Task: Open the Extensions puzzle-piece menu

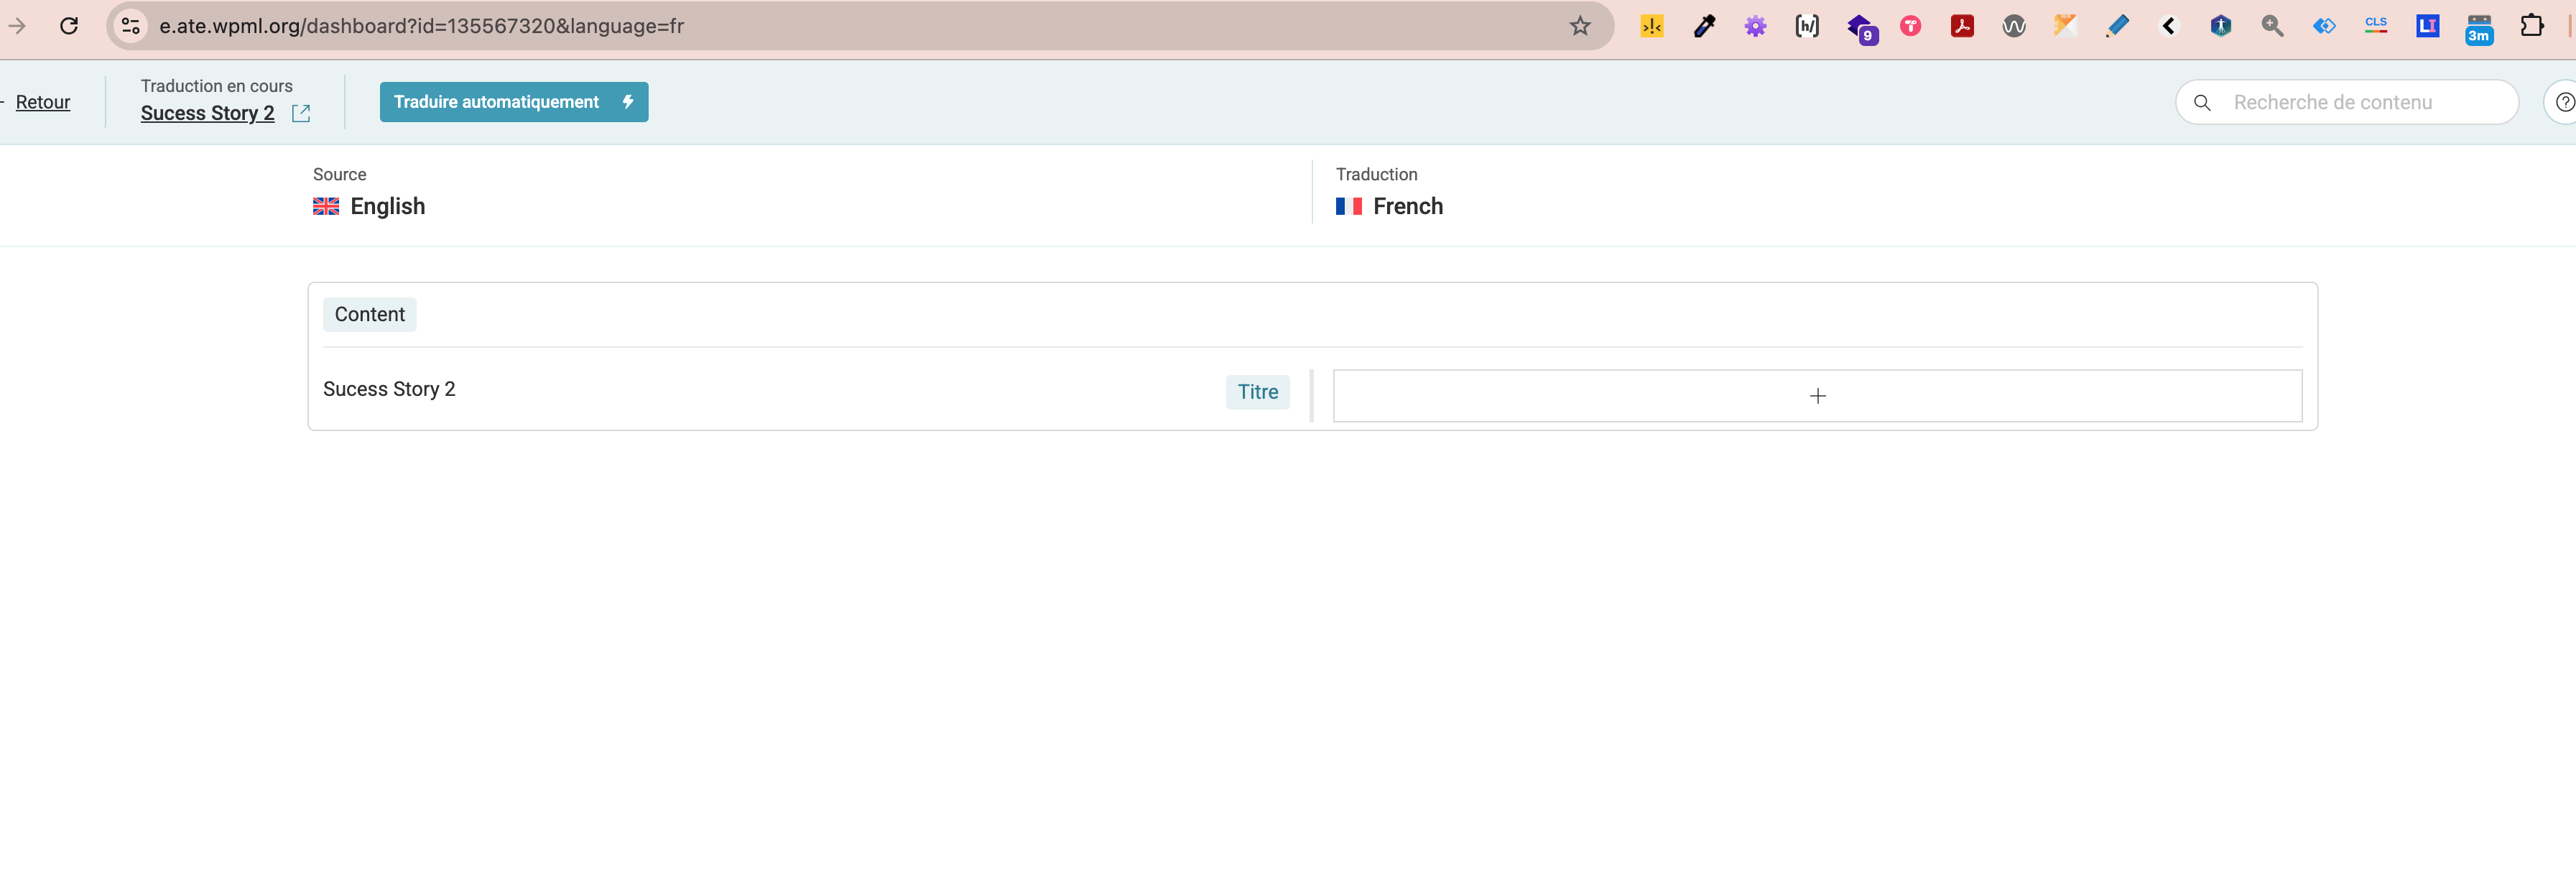Action: point(2532,26)
